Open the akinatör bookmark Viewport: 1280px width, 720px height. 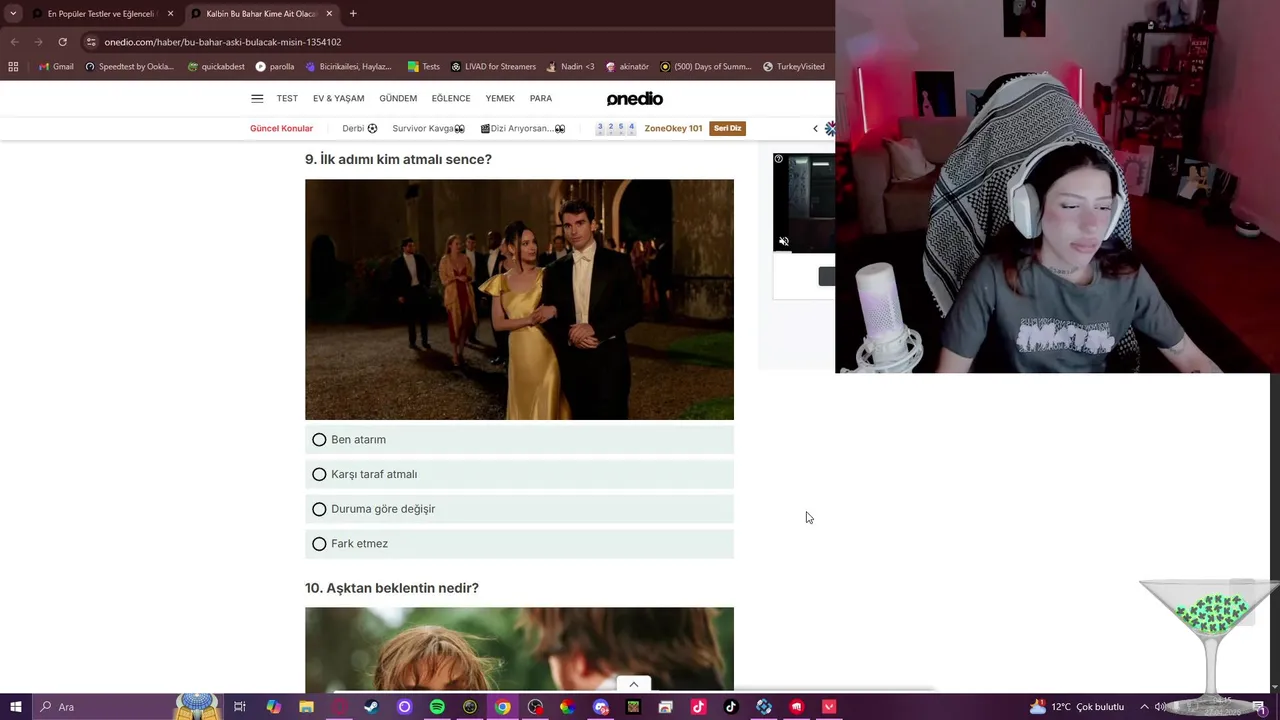pos(627,67)
